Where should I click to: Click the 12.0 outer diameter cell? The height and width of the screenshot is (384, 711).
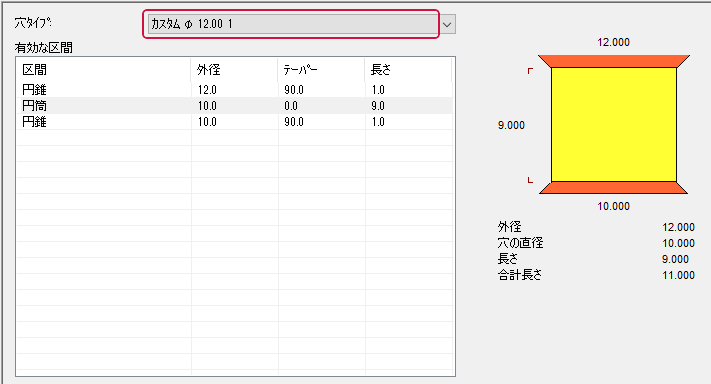coord(207,90)
